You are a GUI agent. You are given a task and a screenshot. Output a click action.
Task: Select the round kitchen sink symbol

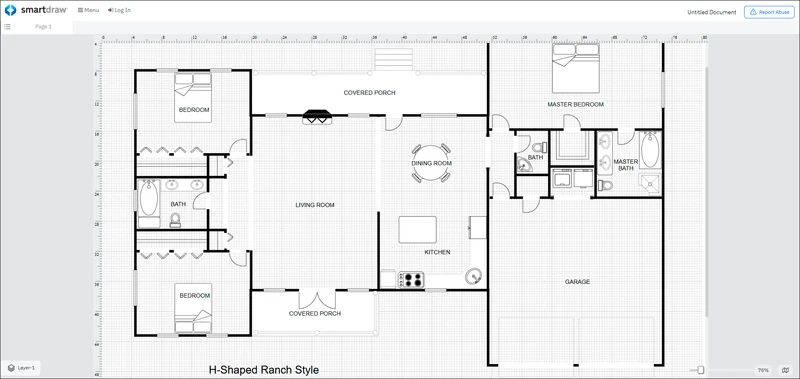click(474, 276)
